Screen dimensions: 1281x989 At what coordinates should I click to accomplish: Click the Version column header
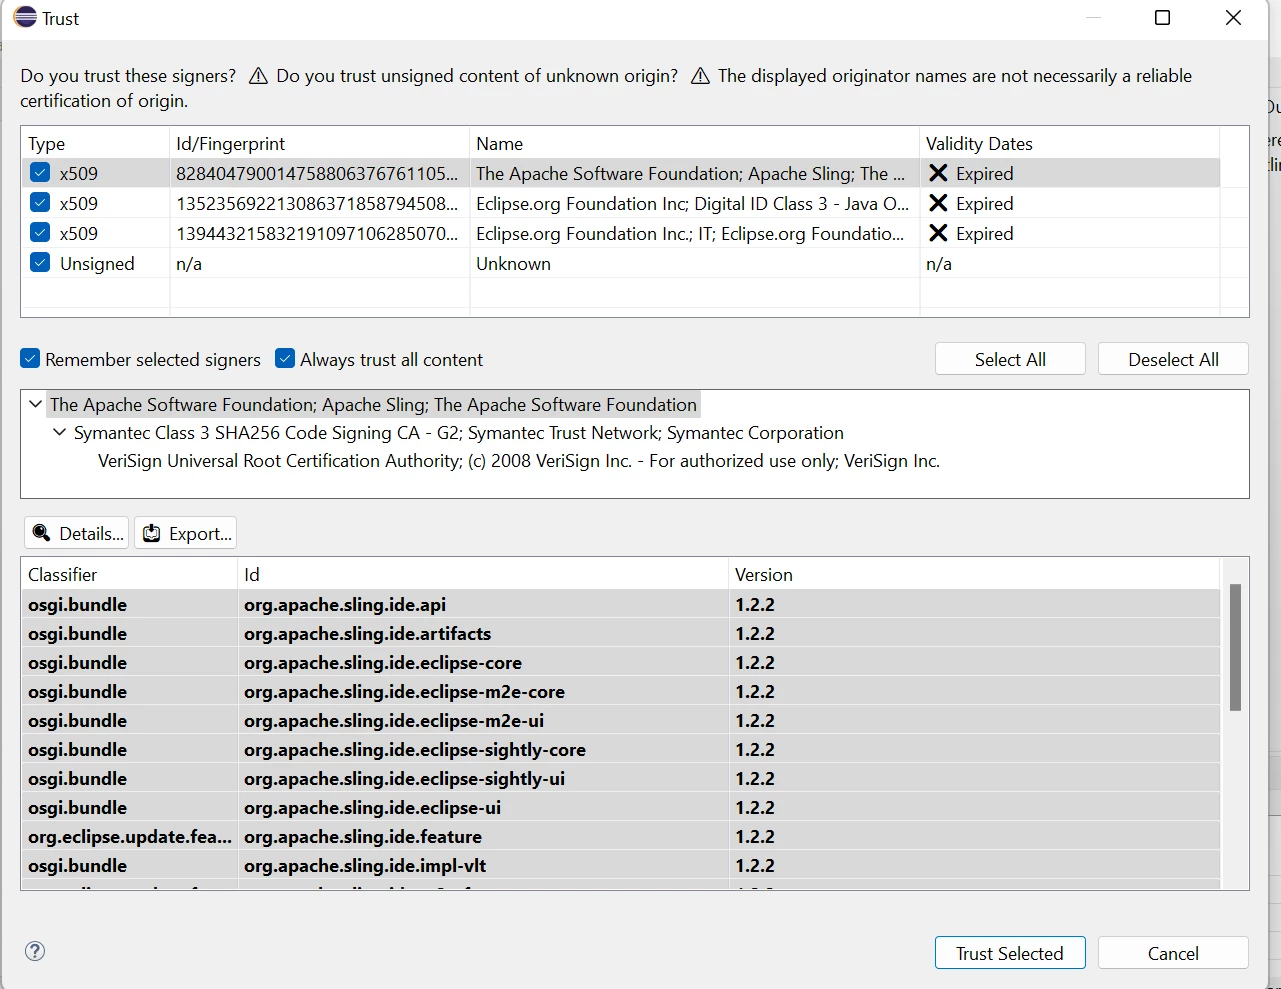(974, 574)
